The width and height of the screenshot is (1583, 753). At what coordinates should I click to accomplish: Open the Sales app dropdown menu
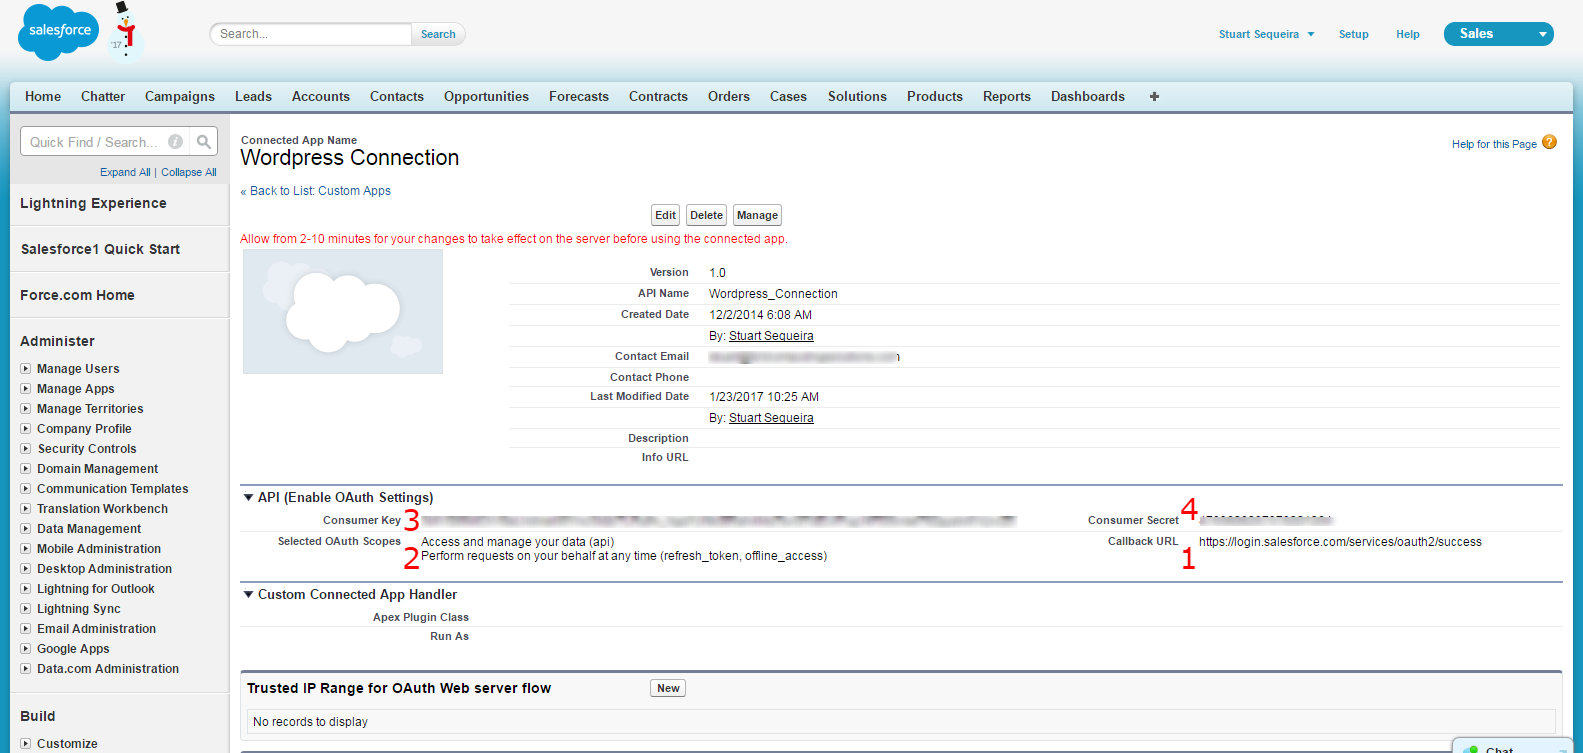1542,34
